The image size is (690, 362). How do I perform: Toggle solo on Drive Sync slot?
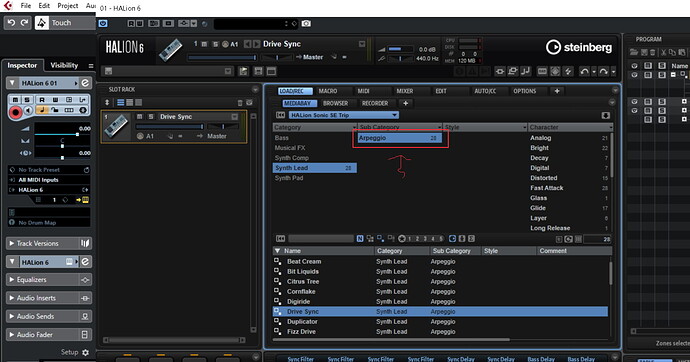[x=150, y=117]
